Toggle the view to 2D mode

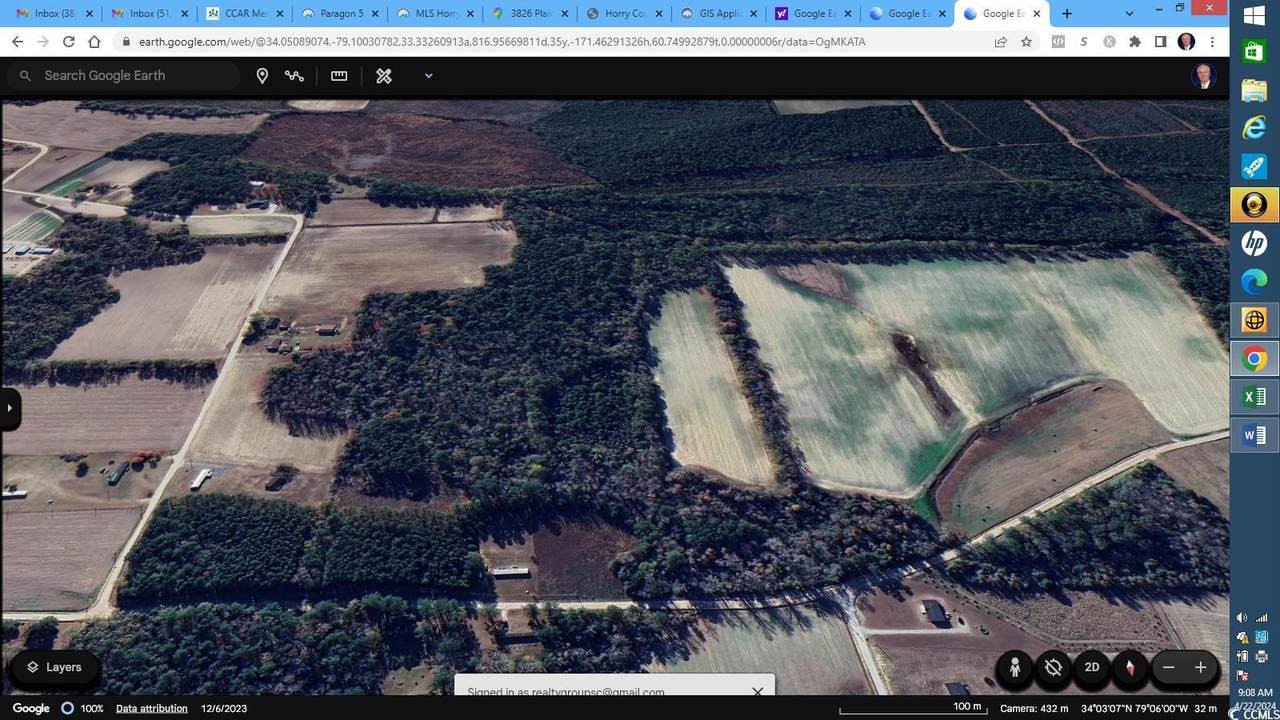[1092, 667]
